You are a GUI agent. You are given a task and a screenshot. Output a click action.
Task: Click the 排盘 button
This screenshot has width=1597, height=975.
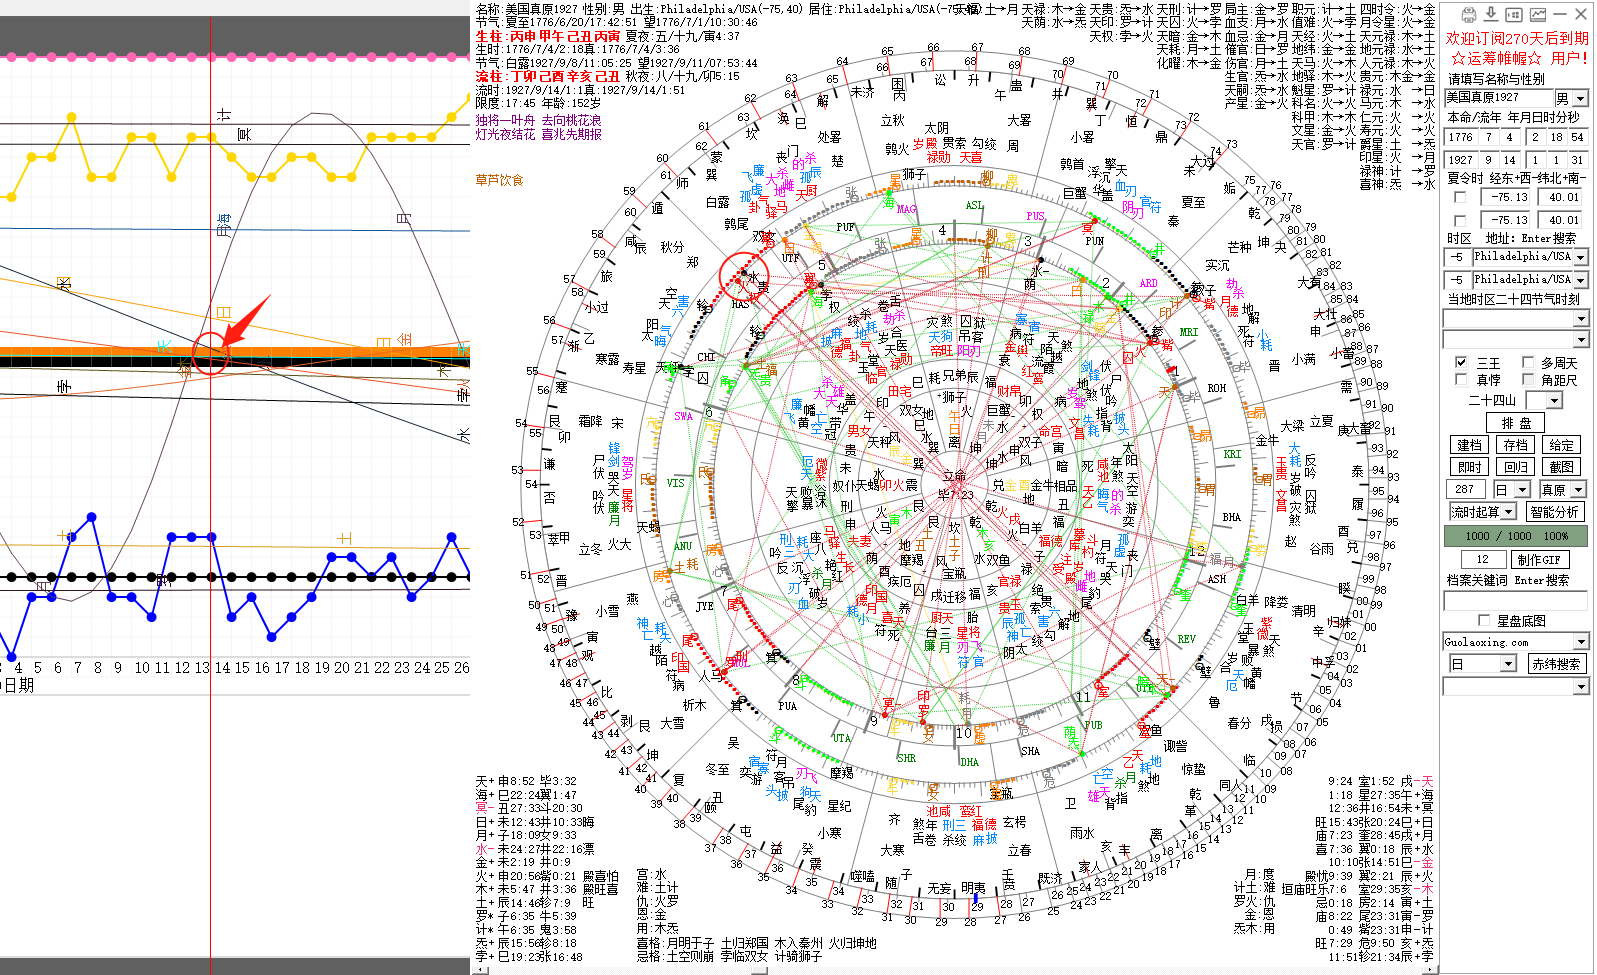coord(1515,423)
